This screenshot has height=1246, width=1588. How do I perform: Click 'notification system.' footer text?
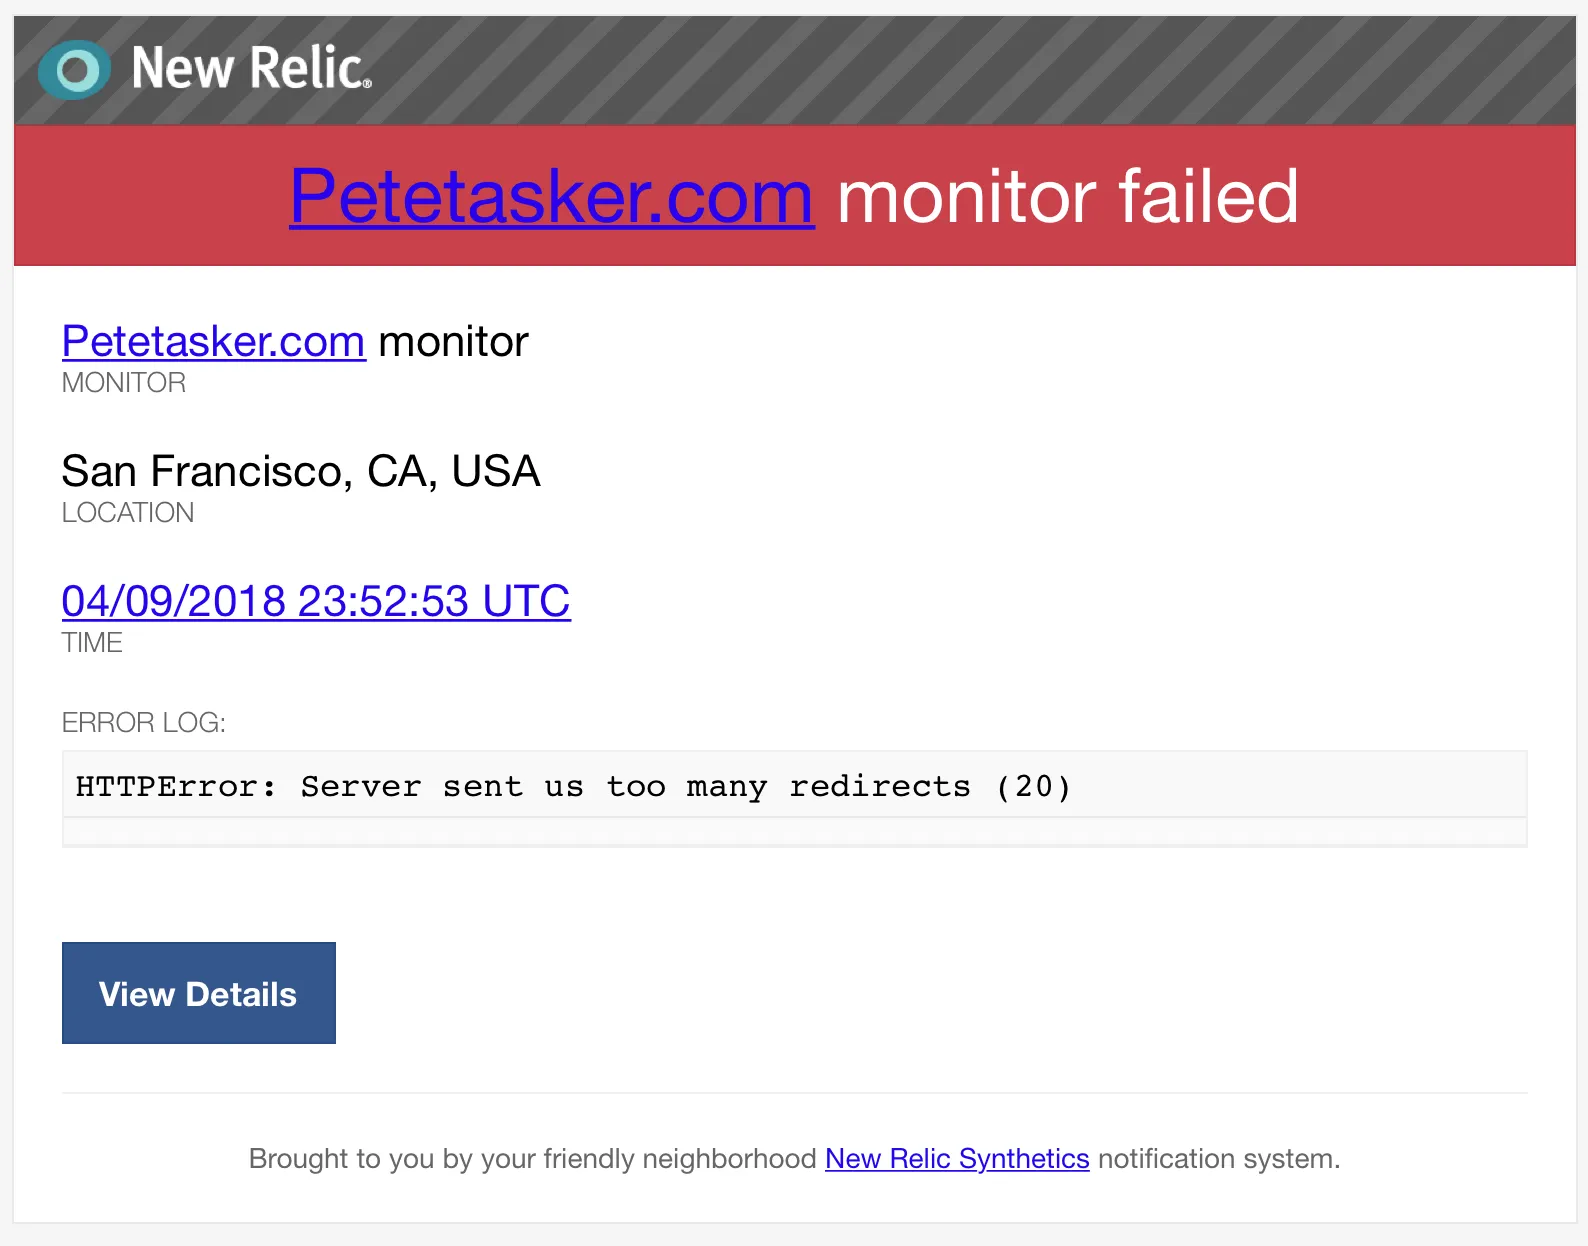coord(1218,1158)
